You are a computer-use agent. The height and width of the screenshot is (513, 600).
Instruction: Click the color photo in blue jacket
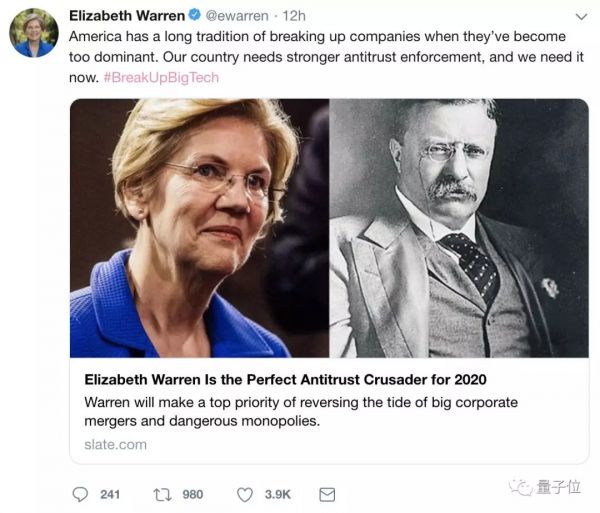[x=199, y=227]
